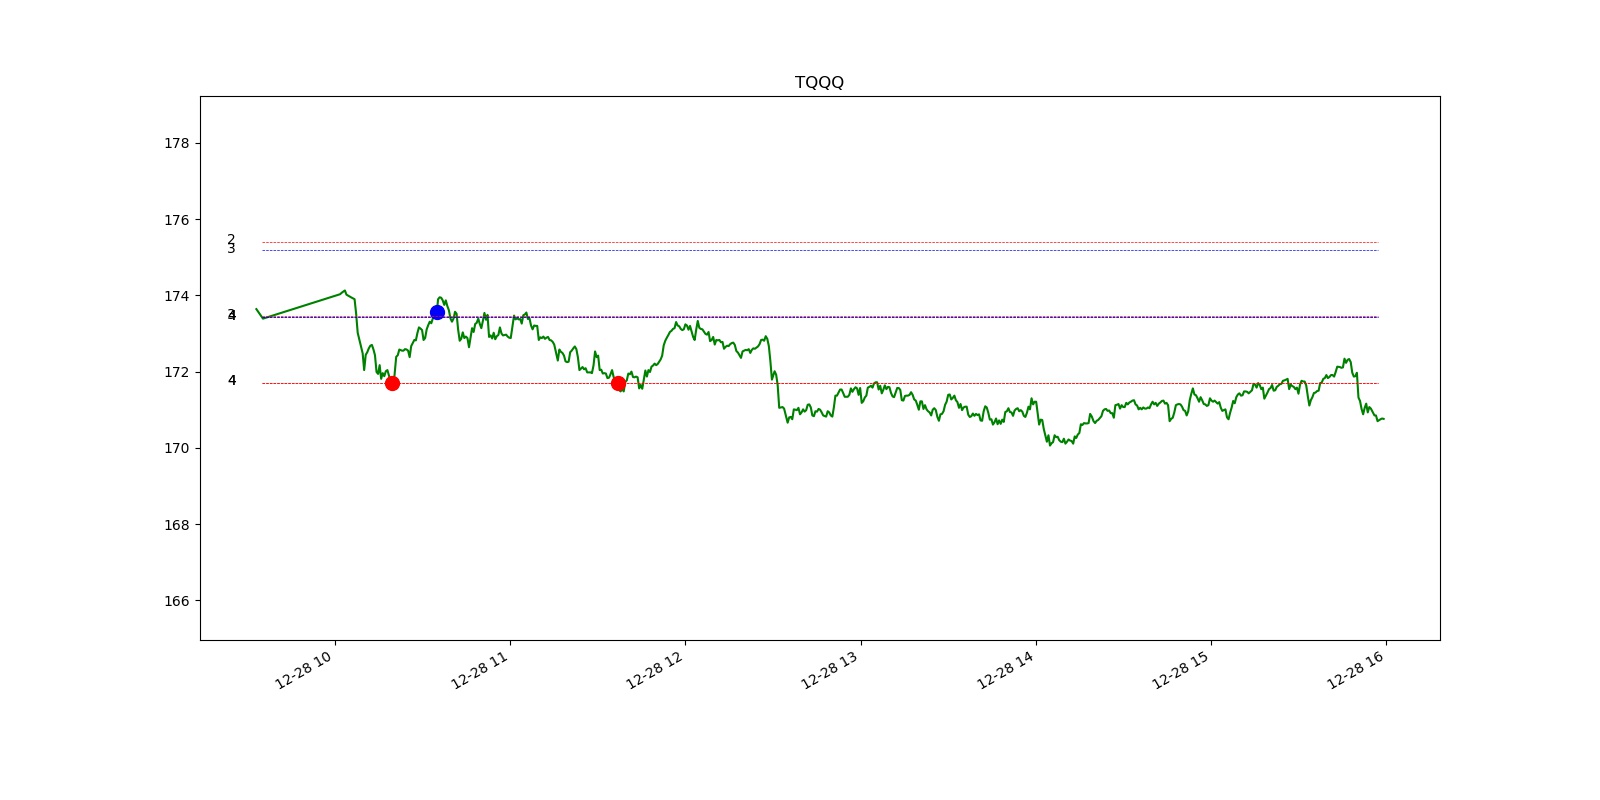Click y-axis label 176
Screen dimensions: 1600x800
pyautogui.click(x=176, y=220)
